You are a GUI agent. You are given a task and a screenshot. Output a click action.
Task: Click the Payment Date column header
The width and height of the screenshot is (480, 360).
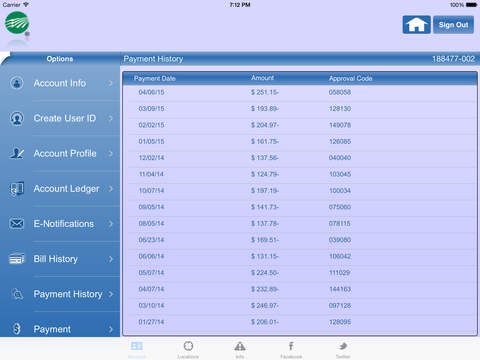pyautogui.click(x=155, y=78)
